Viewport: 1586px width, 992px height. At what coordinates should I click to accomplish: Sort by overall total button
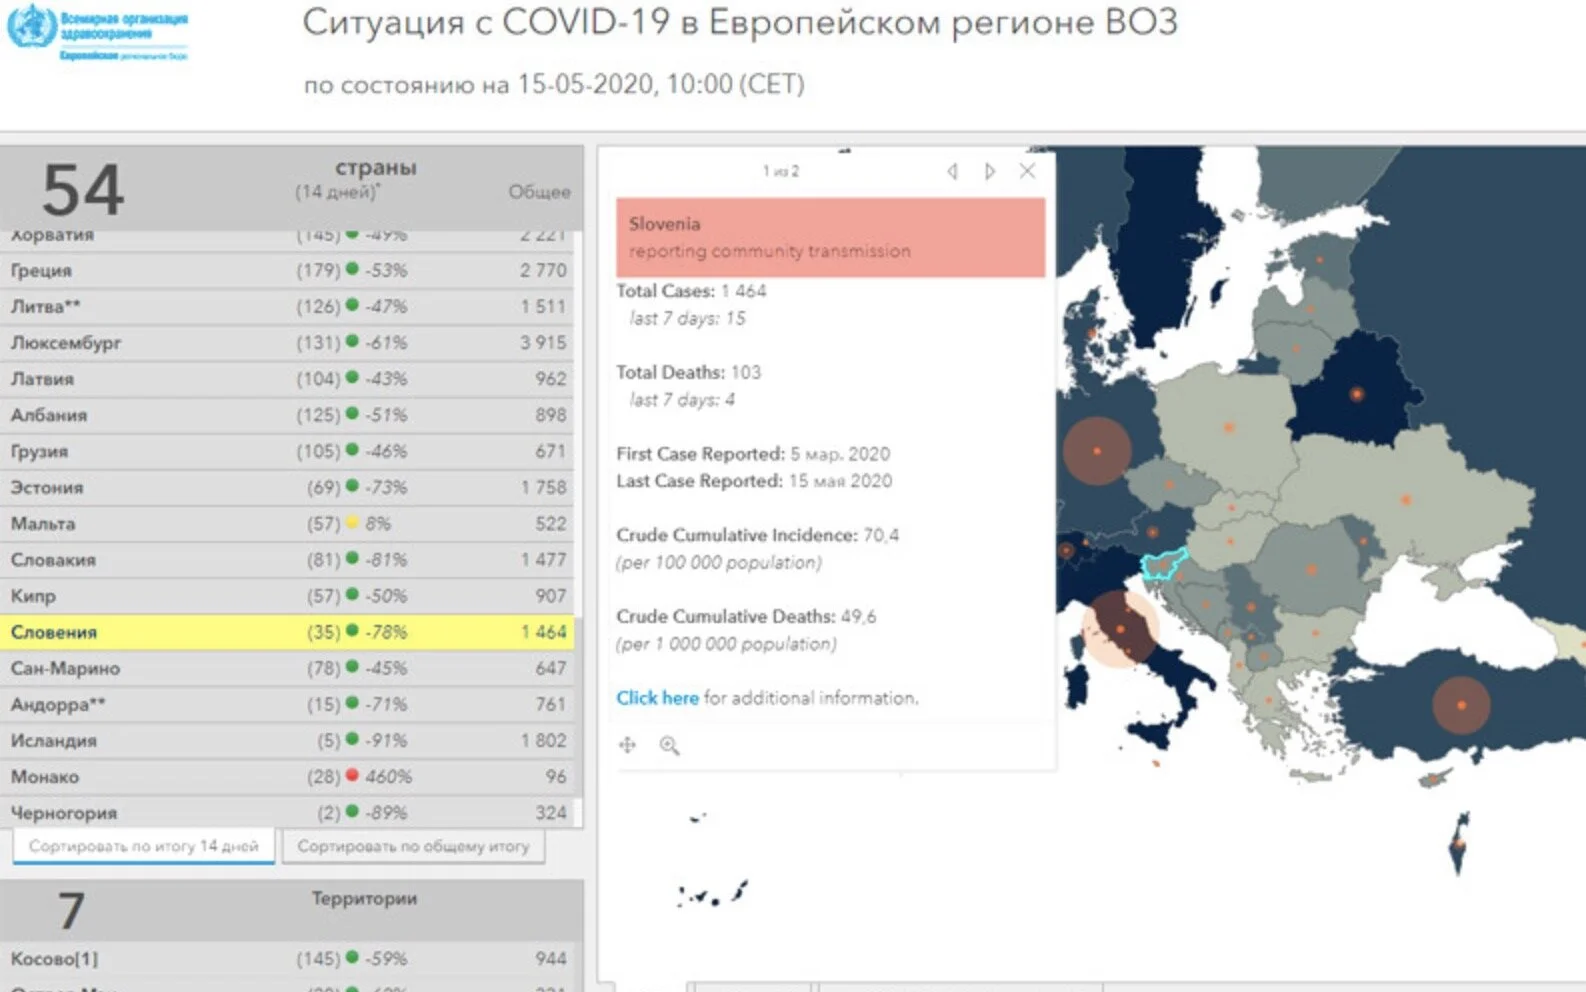click(413, 846)
